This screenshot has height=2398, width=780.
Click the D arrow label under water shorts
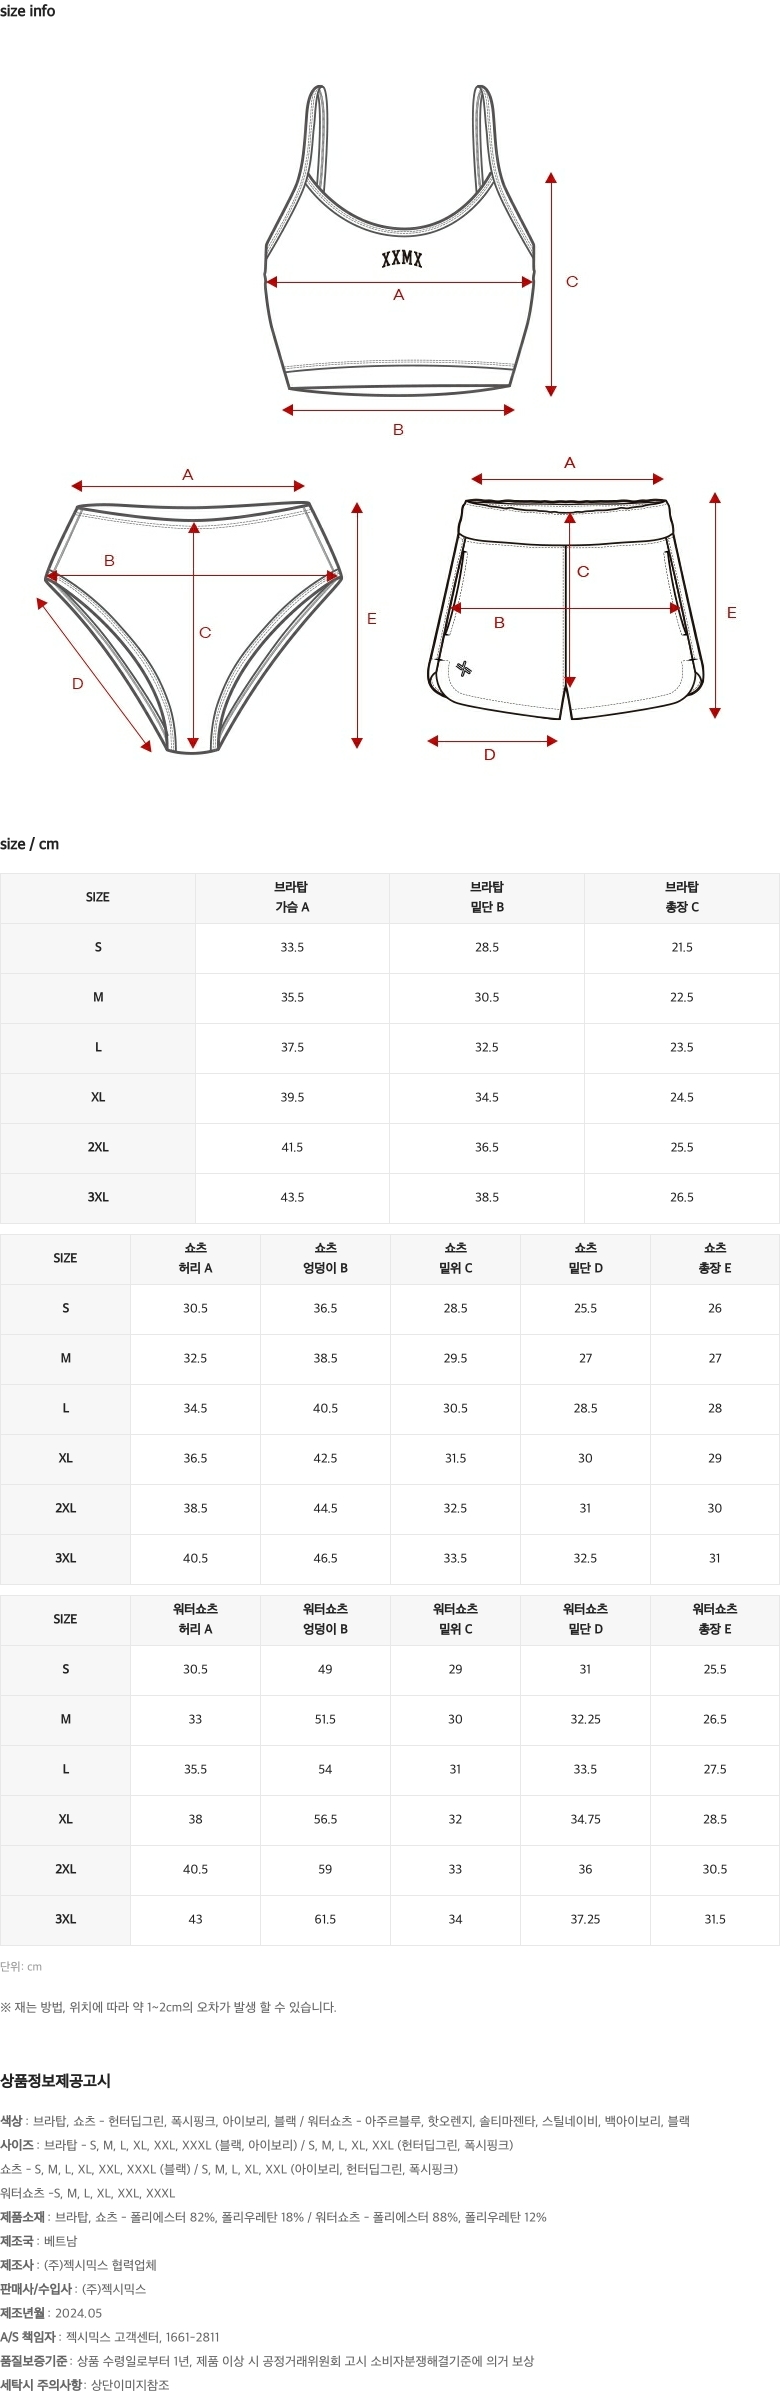[490, 755]
